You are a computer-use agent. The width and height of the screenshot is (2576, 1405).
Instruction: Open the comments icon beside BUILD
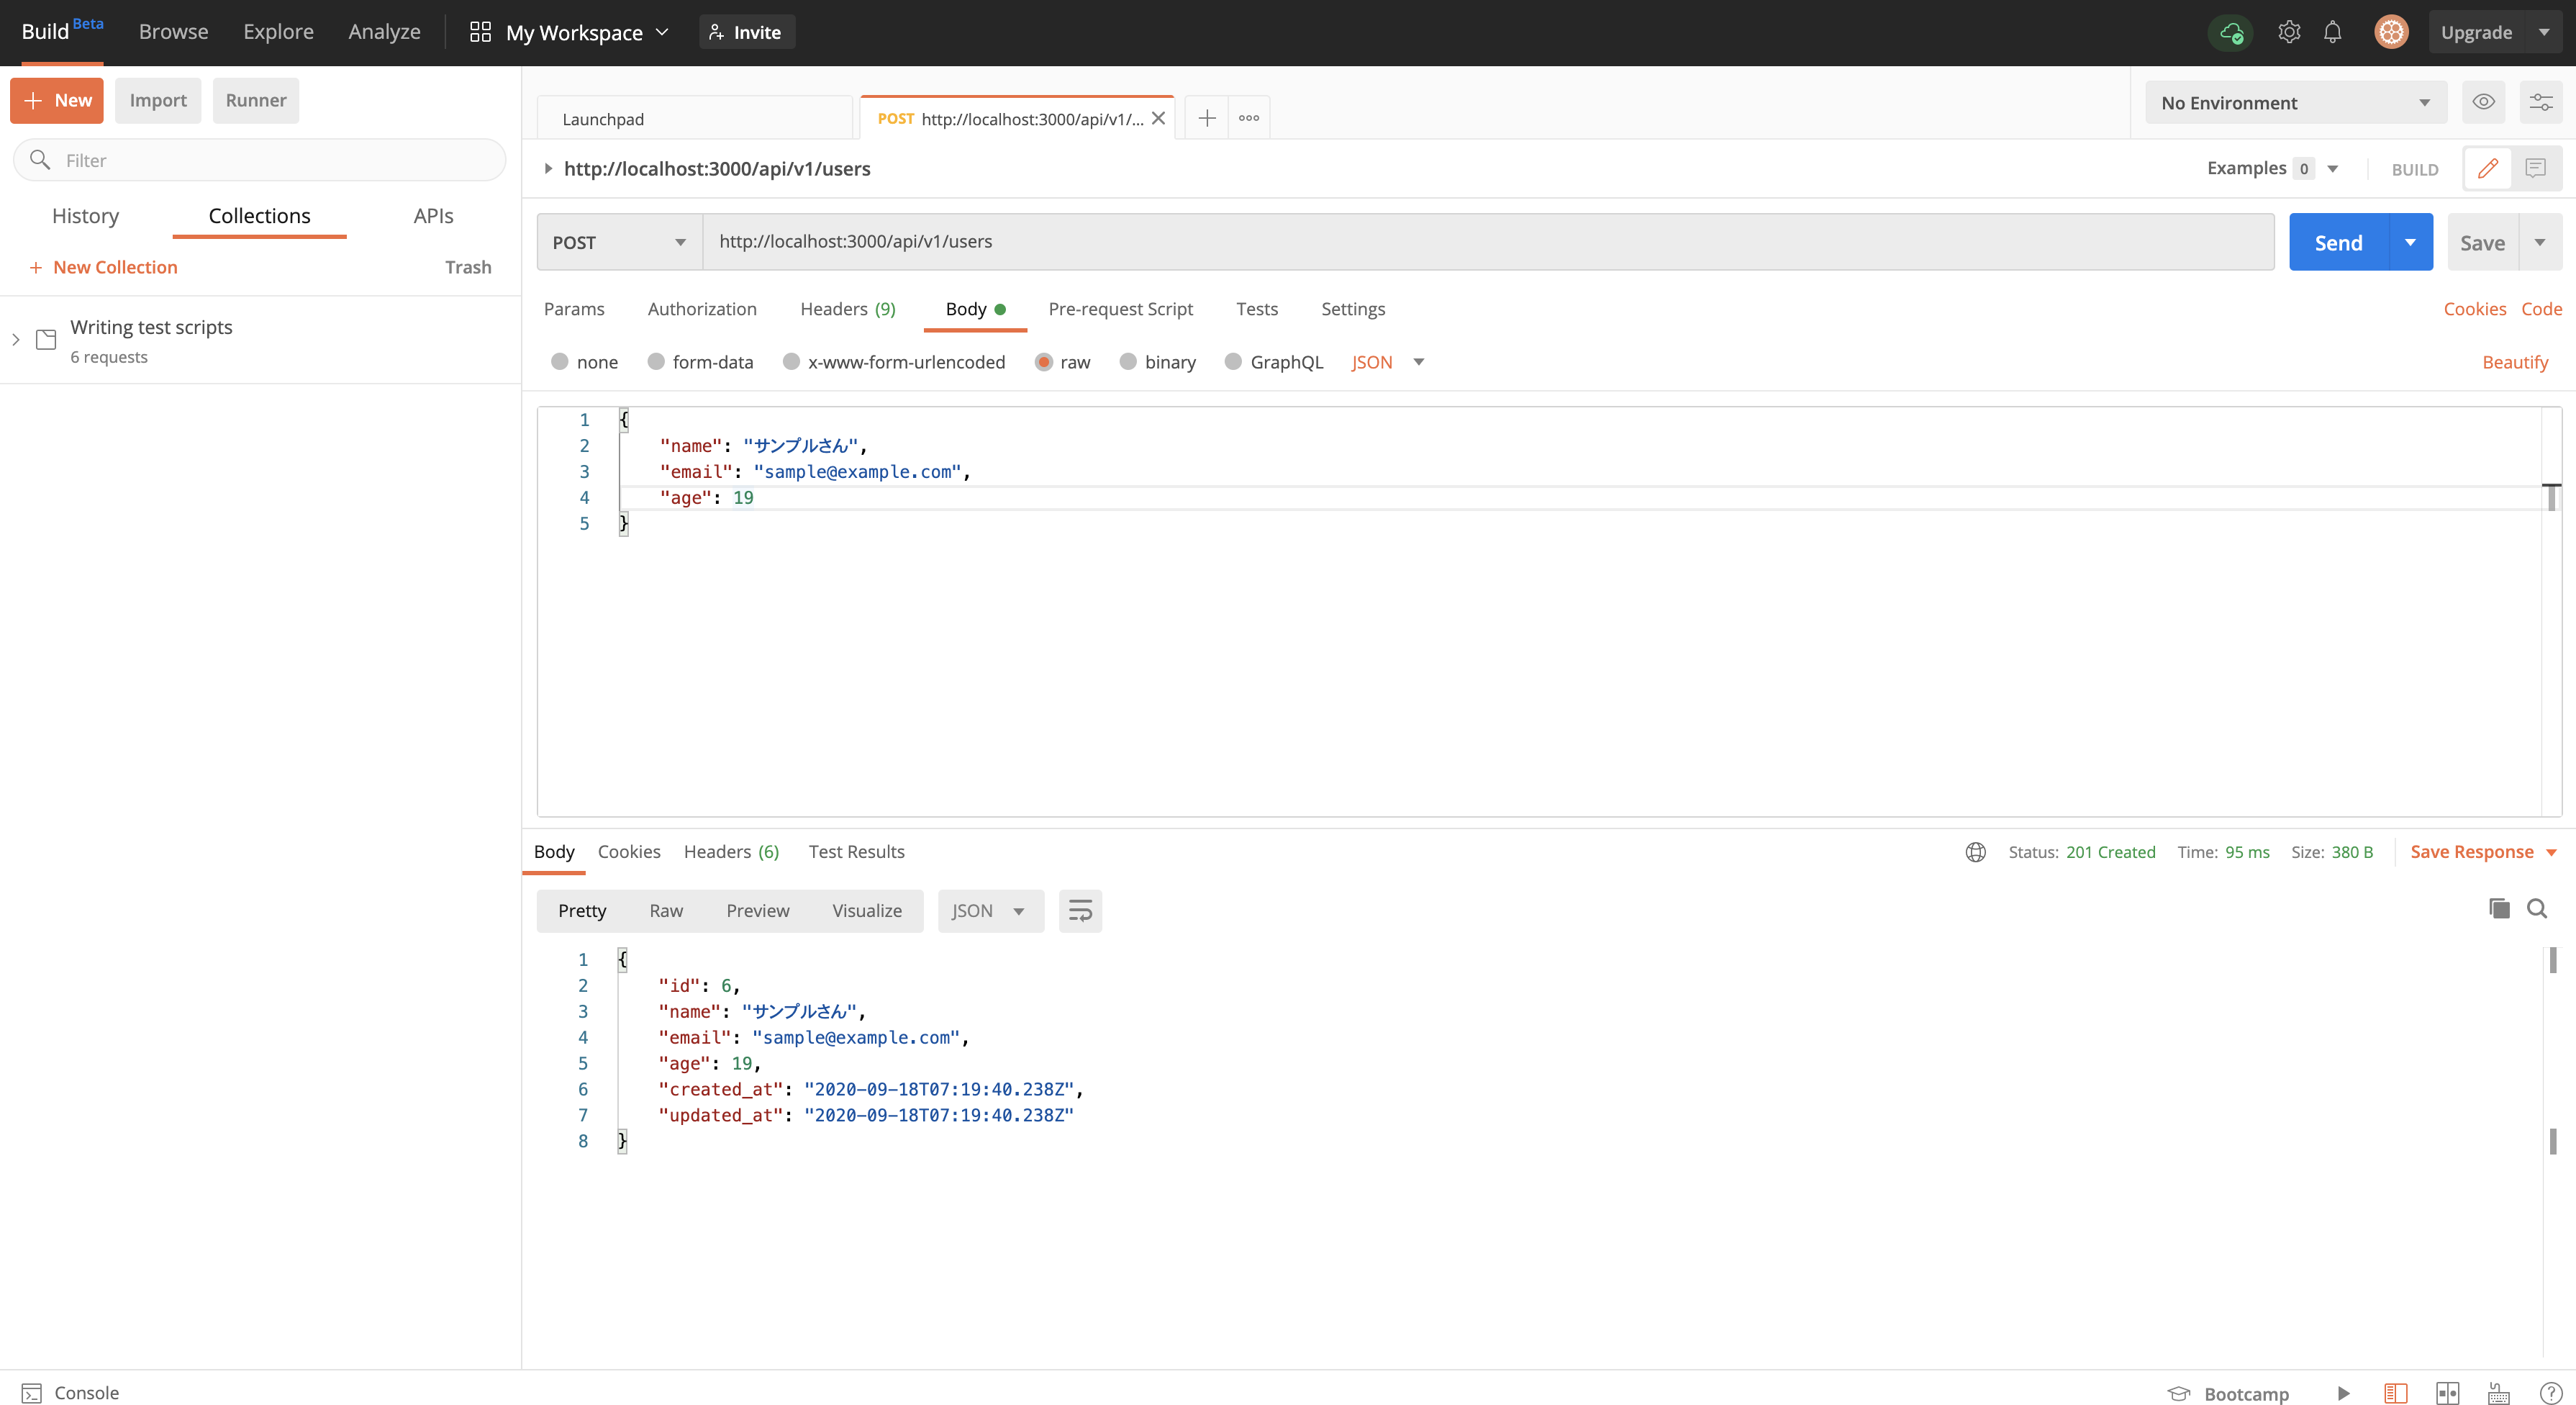[x=2535, y=168]
